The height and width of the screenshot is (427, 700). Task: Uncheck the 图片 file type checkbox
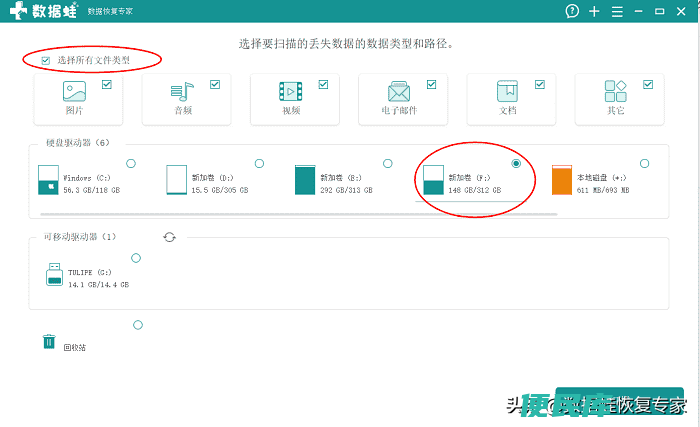[107, 84]
